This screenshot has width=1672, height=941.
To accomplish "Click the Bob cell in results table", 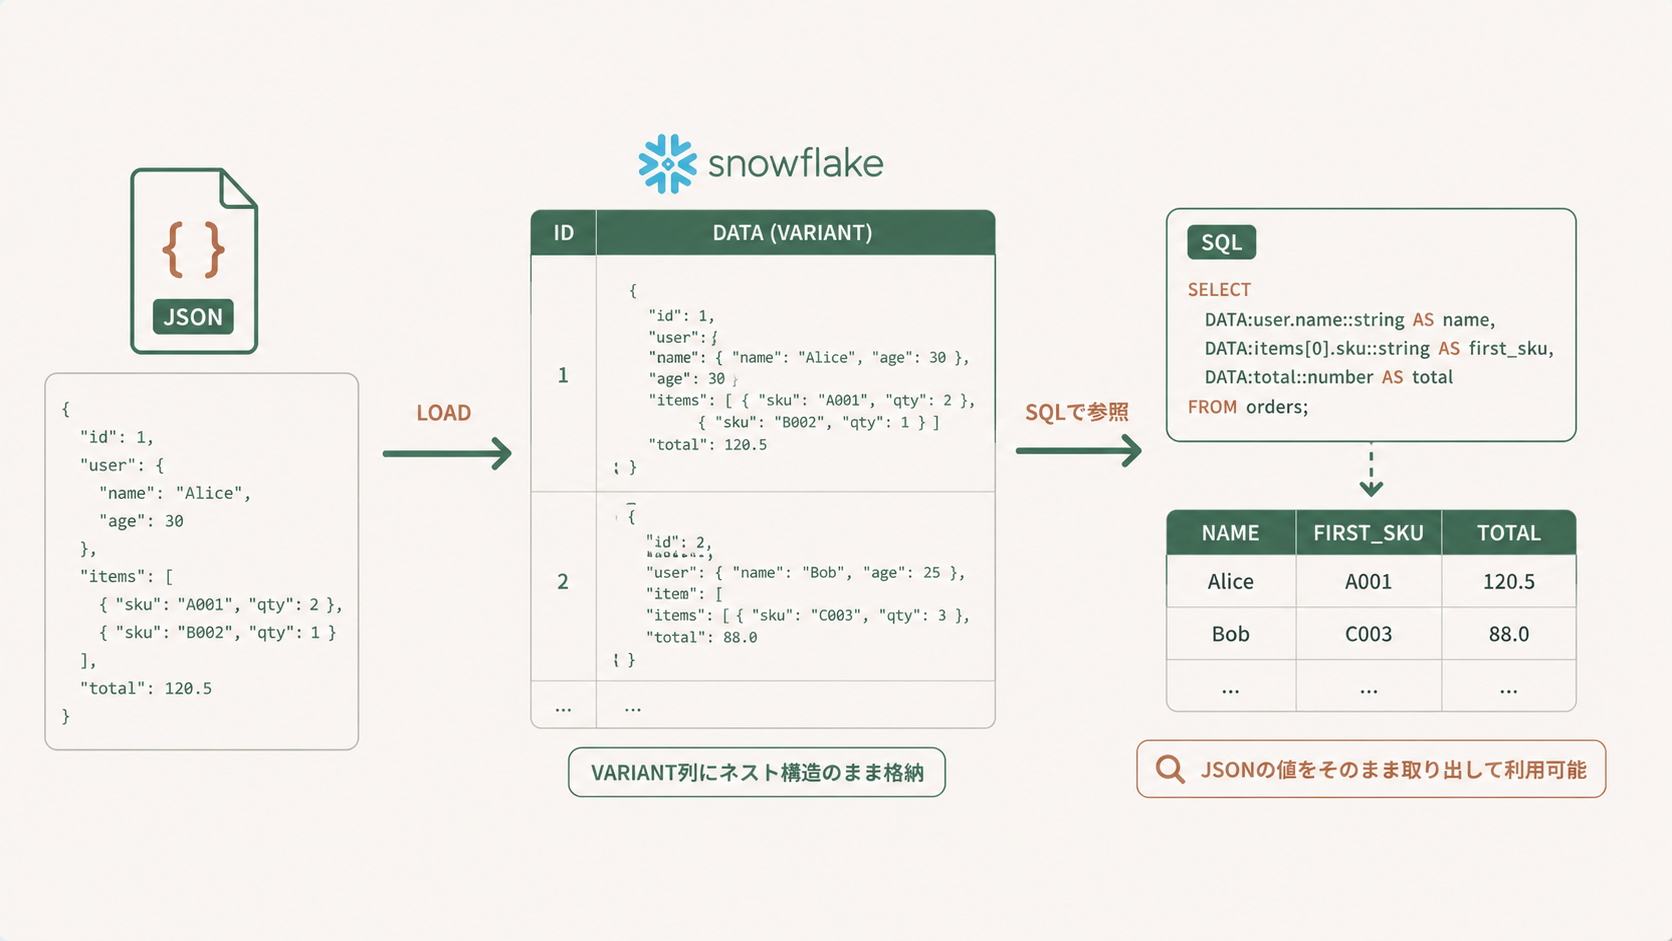I will [x=1230, y=634].
